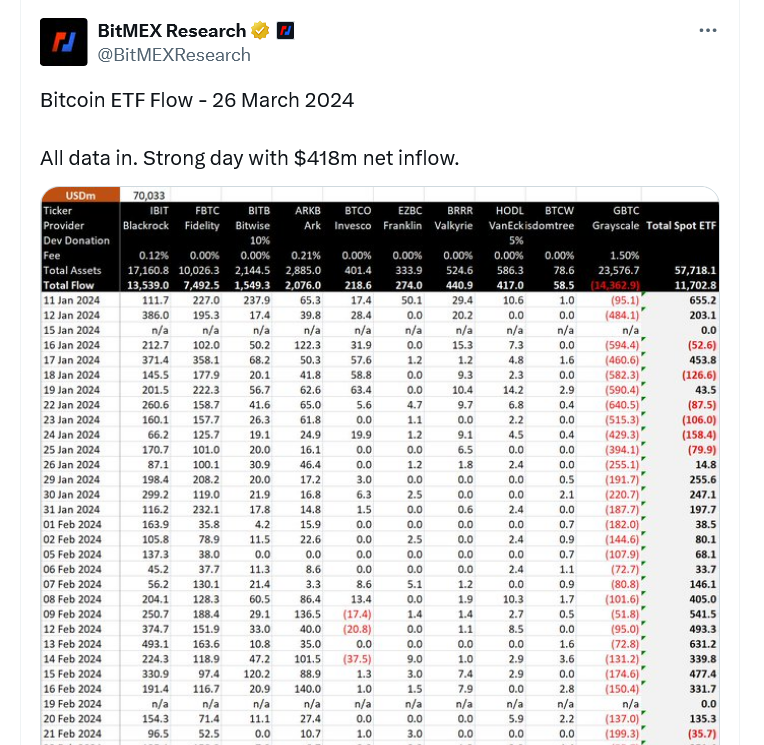The width and height of the screenshot is (764, 745).
Task: Click the "Bitcoin ETF Flow - 26 March 2024" text
Action: (197, 101)
